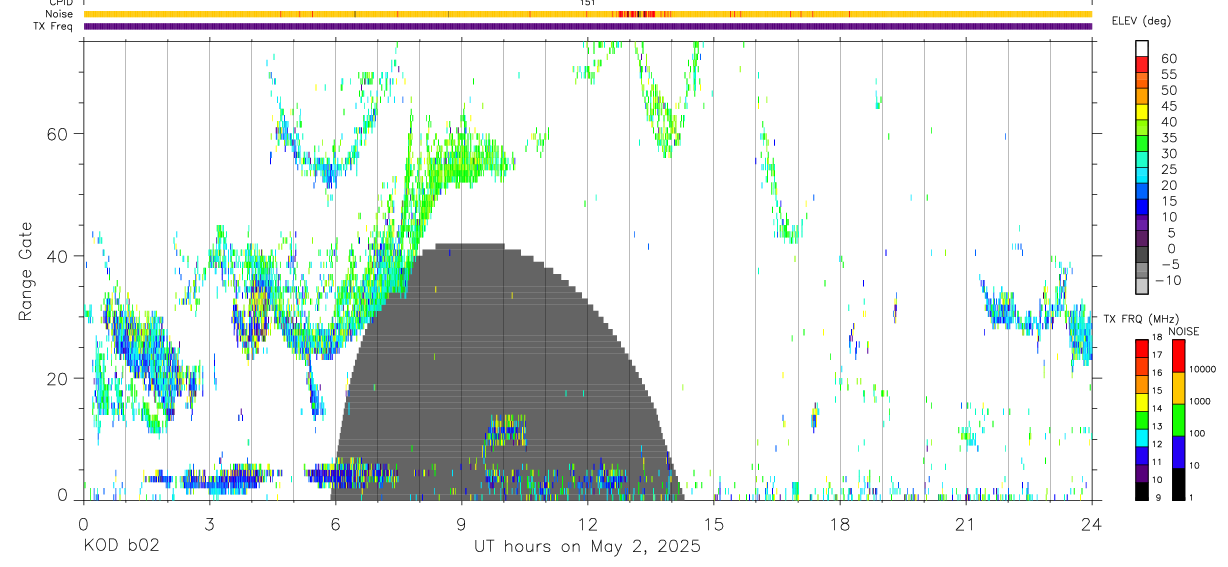Select the yellow 40–45 swatch on the ELEV colorbar
The height and width of the screenshot is (567, 1228).
(x=1141, y=112)
